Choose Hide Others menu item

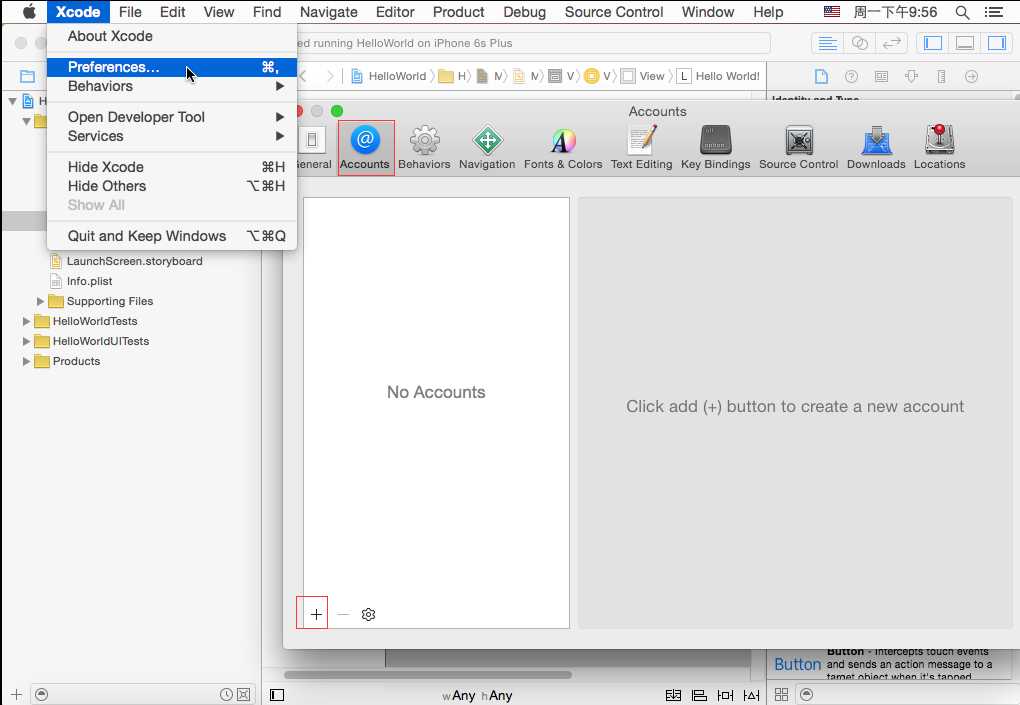[x=172, y=186]
